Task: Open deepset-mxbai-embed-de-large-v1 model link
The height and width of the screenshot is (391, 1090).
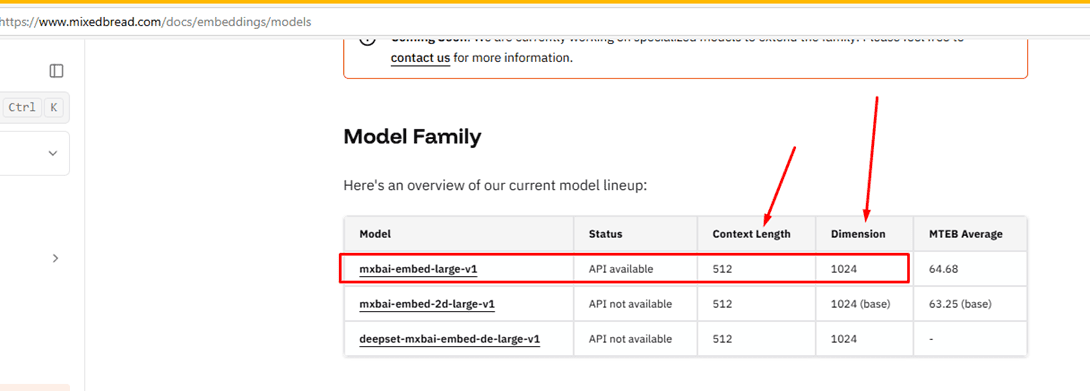Action: pos(450,340)
